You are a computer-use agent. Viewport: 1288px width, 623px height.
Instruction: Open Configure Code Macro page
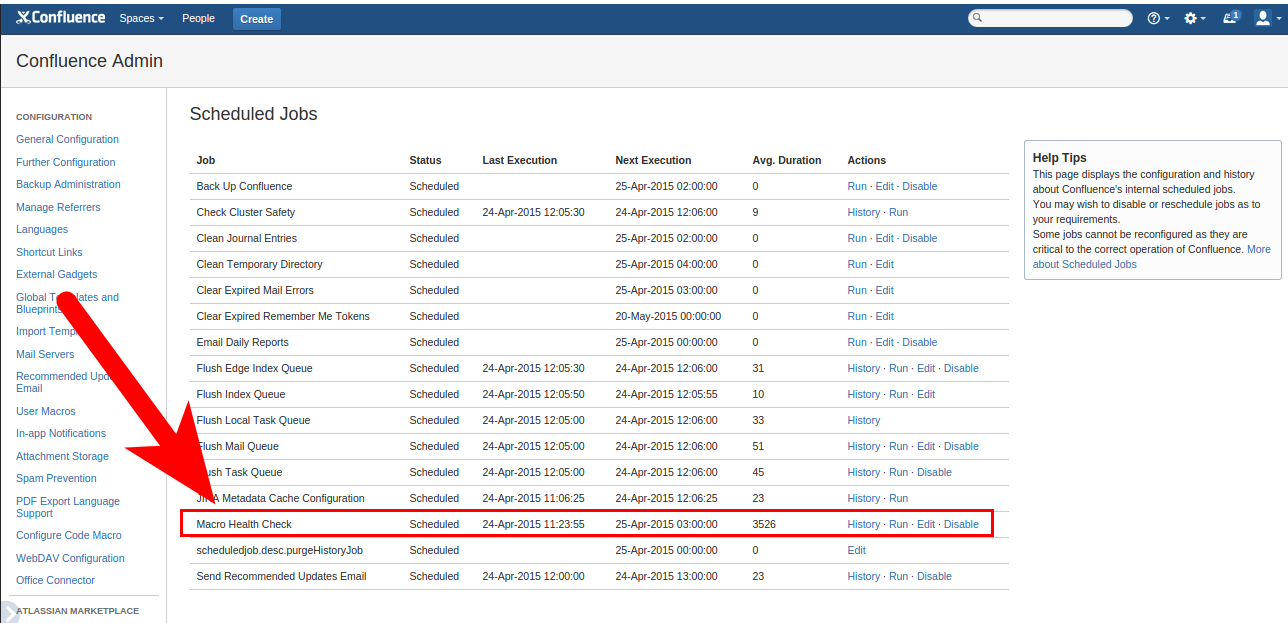click(x=69, y=536)
